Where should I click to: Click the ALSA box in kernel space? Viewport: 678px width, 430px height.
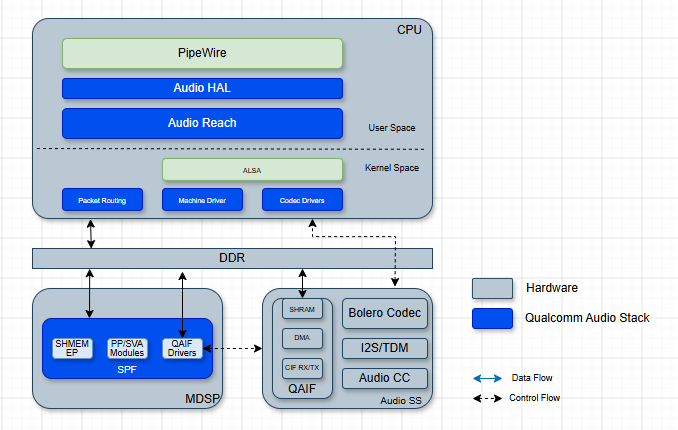[x=253, y=170]
